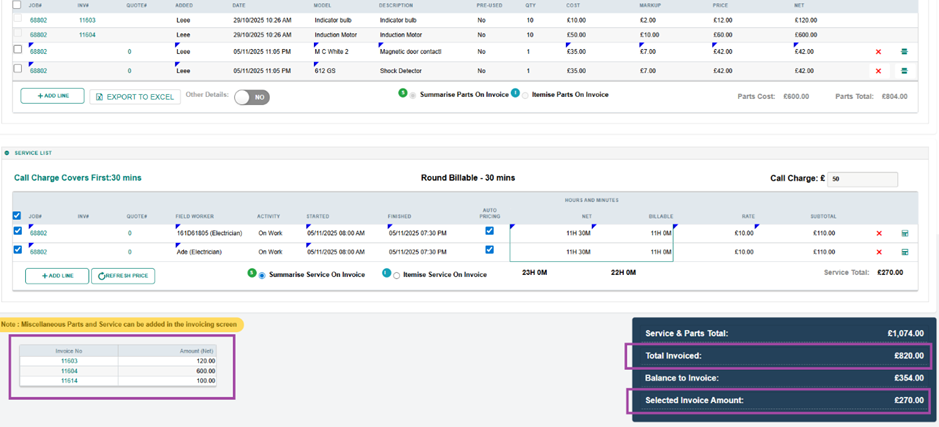939x427 pixels.
Task: Toggle the Other Details switch
Action: click(x=252, y=97)
